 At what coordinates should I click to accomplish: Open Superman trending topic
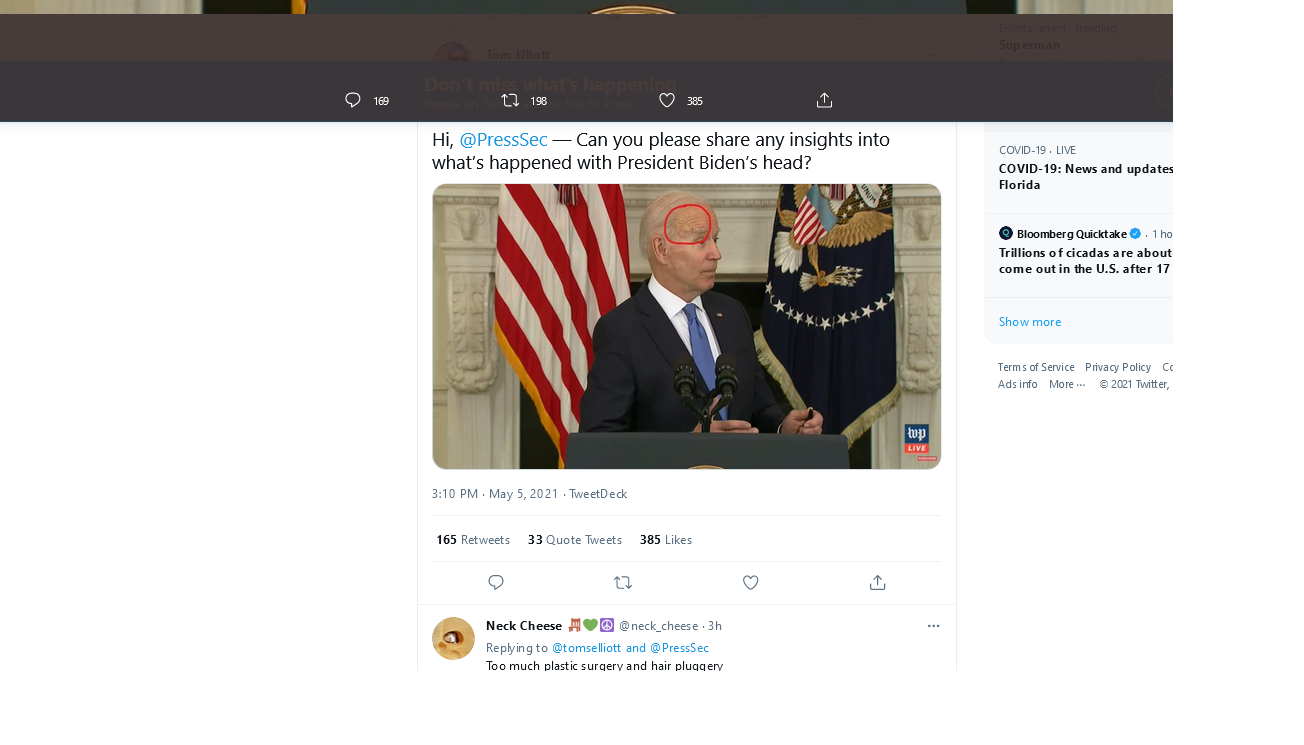tap(1029, 45)
